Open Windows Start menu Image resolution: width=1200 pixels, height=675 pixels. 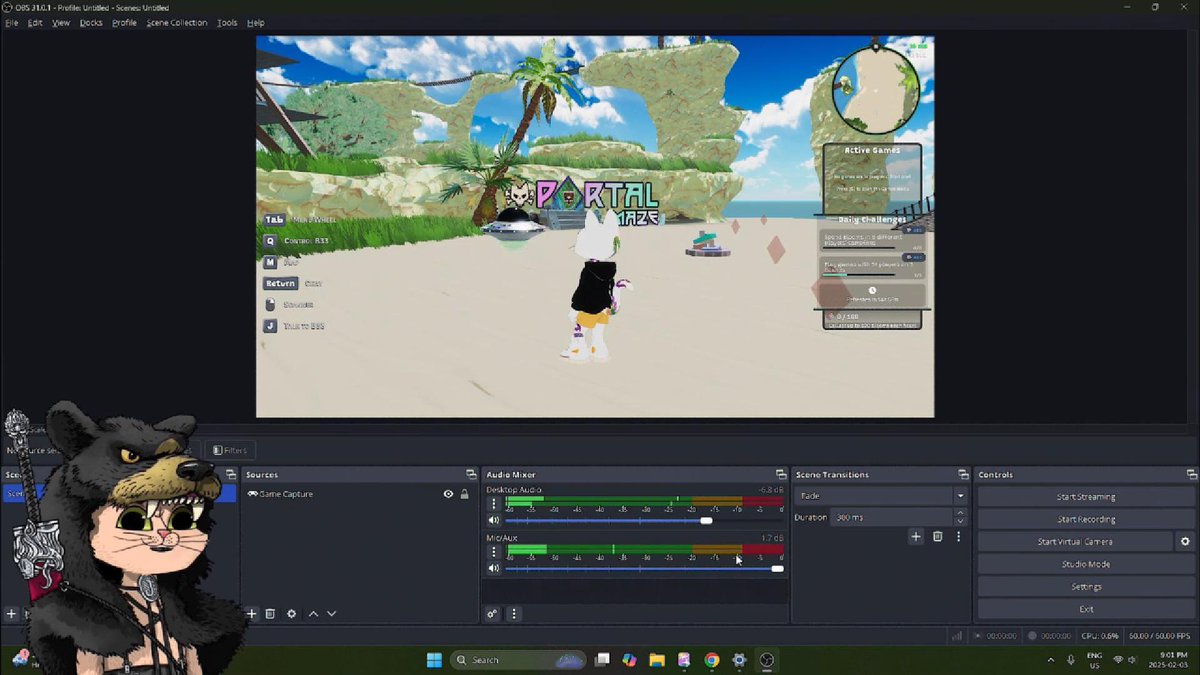tap(434, 660)
